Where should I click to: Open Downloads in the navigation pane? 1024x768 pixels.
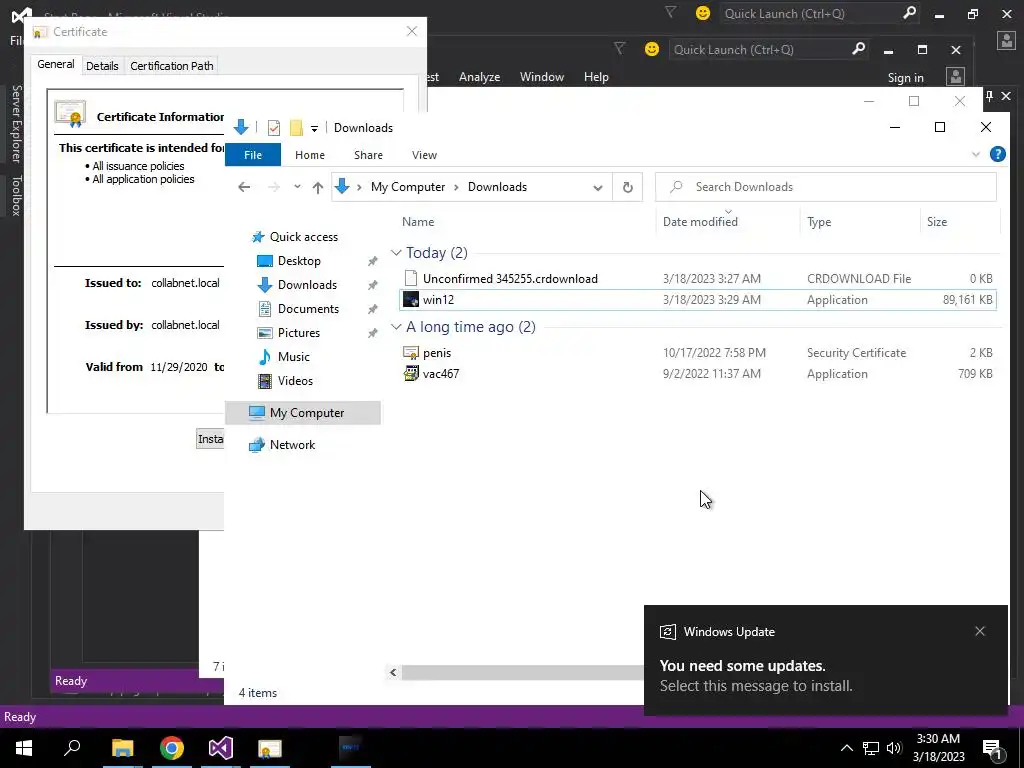coord(307,285)
